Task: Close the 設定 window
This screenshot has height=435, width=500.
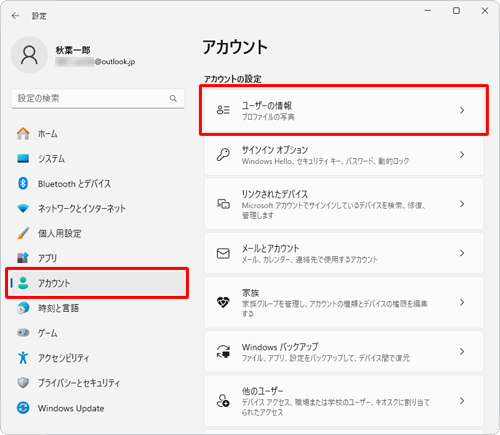Action: [x=485, y=11]
